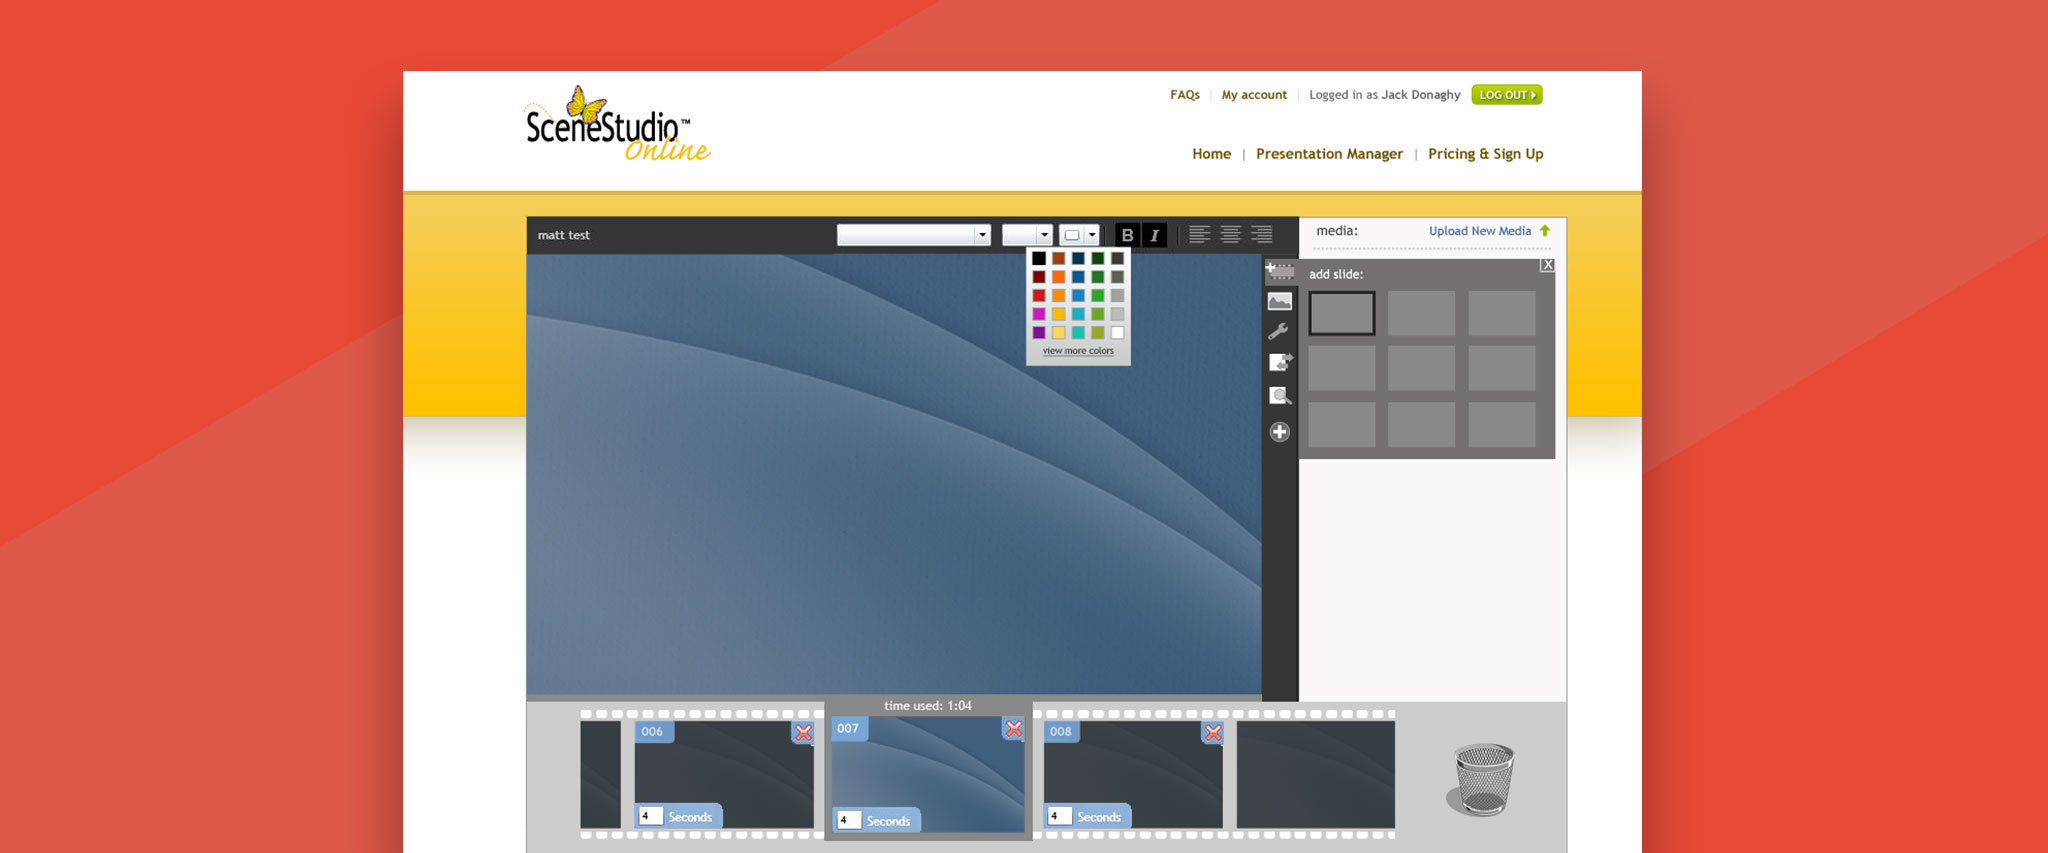Click the 'matt test' presentation title

pyautogui.click(x=564, y=235)
